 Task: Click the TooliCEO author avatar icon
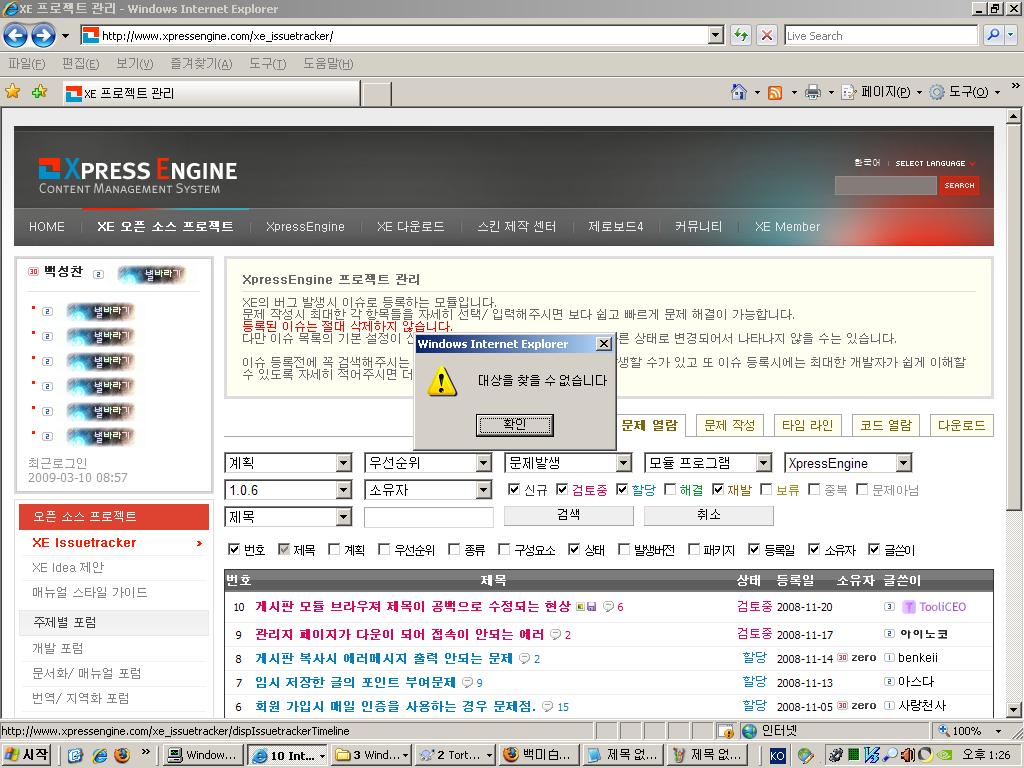tap(908, 607)
